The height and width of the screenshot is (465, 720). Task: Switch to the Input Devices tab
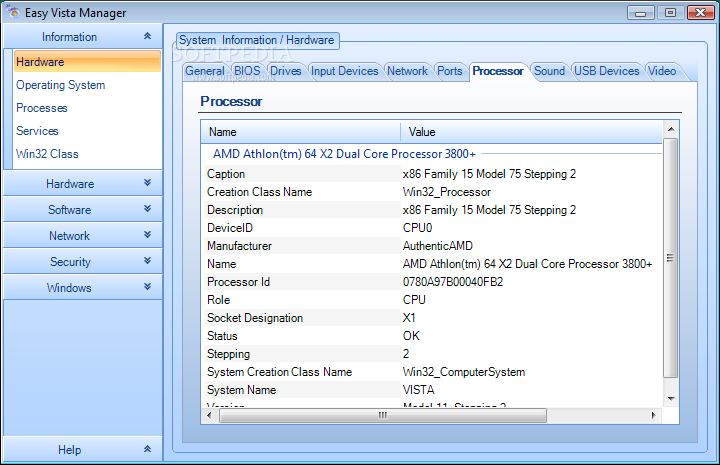pyautogui.click(x=344, y=71)
